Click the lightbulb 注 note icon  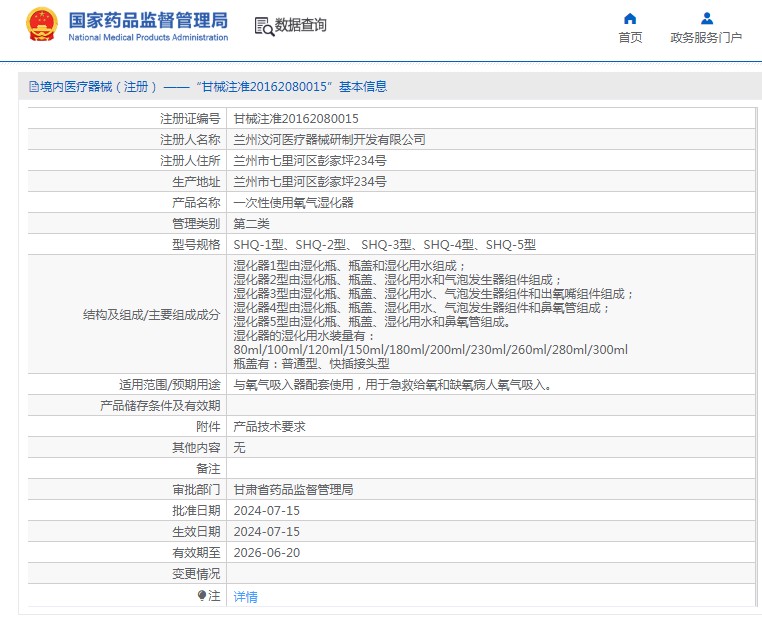click(202, 595)
